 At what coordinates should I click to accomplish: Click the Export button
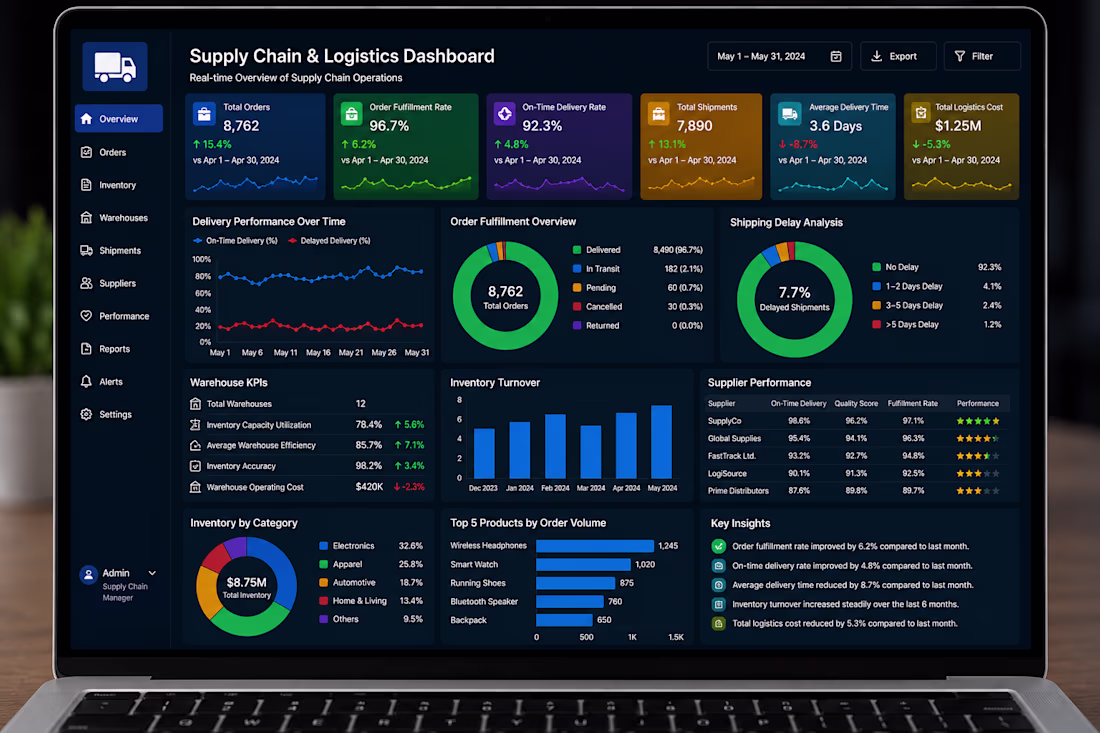coord(898,56)
